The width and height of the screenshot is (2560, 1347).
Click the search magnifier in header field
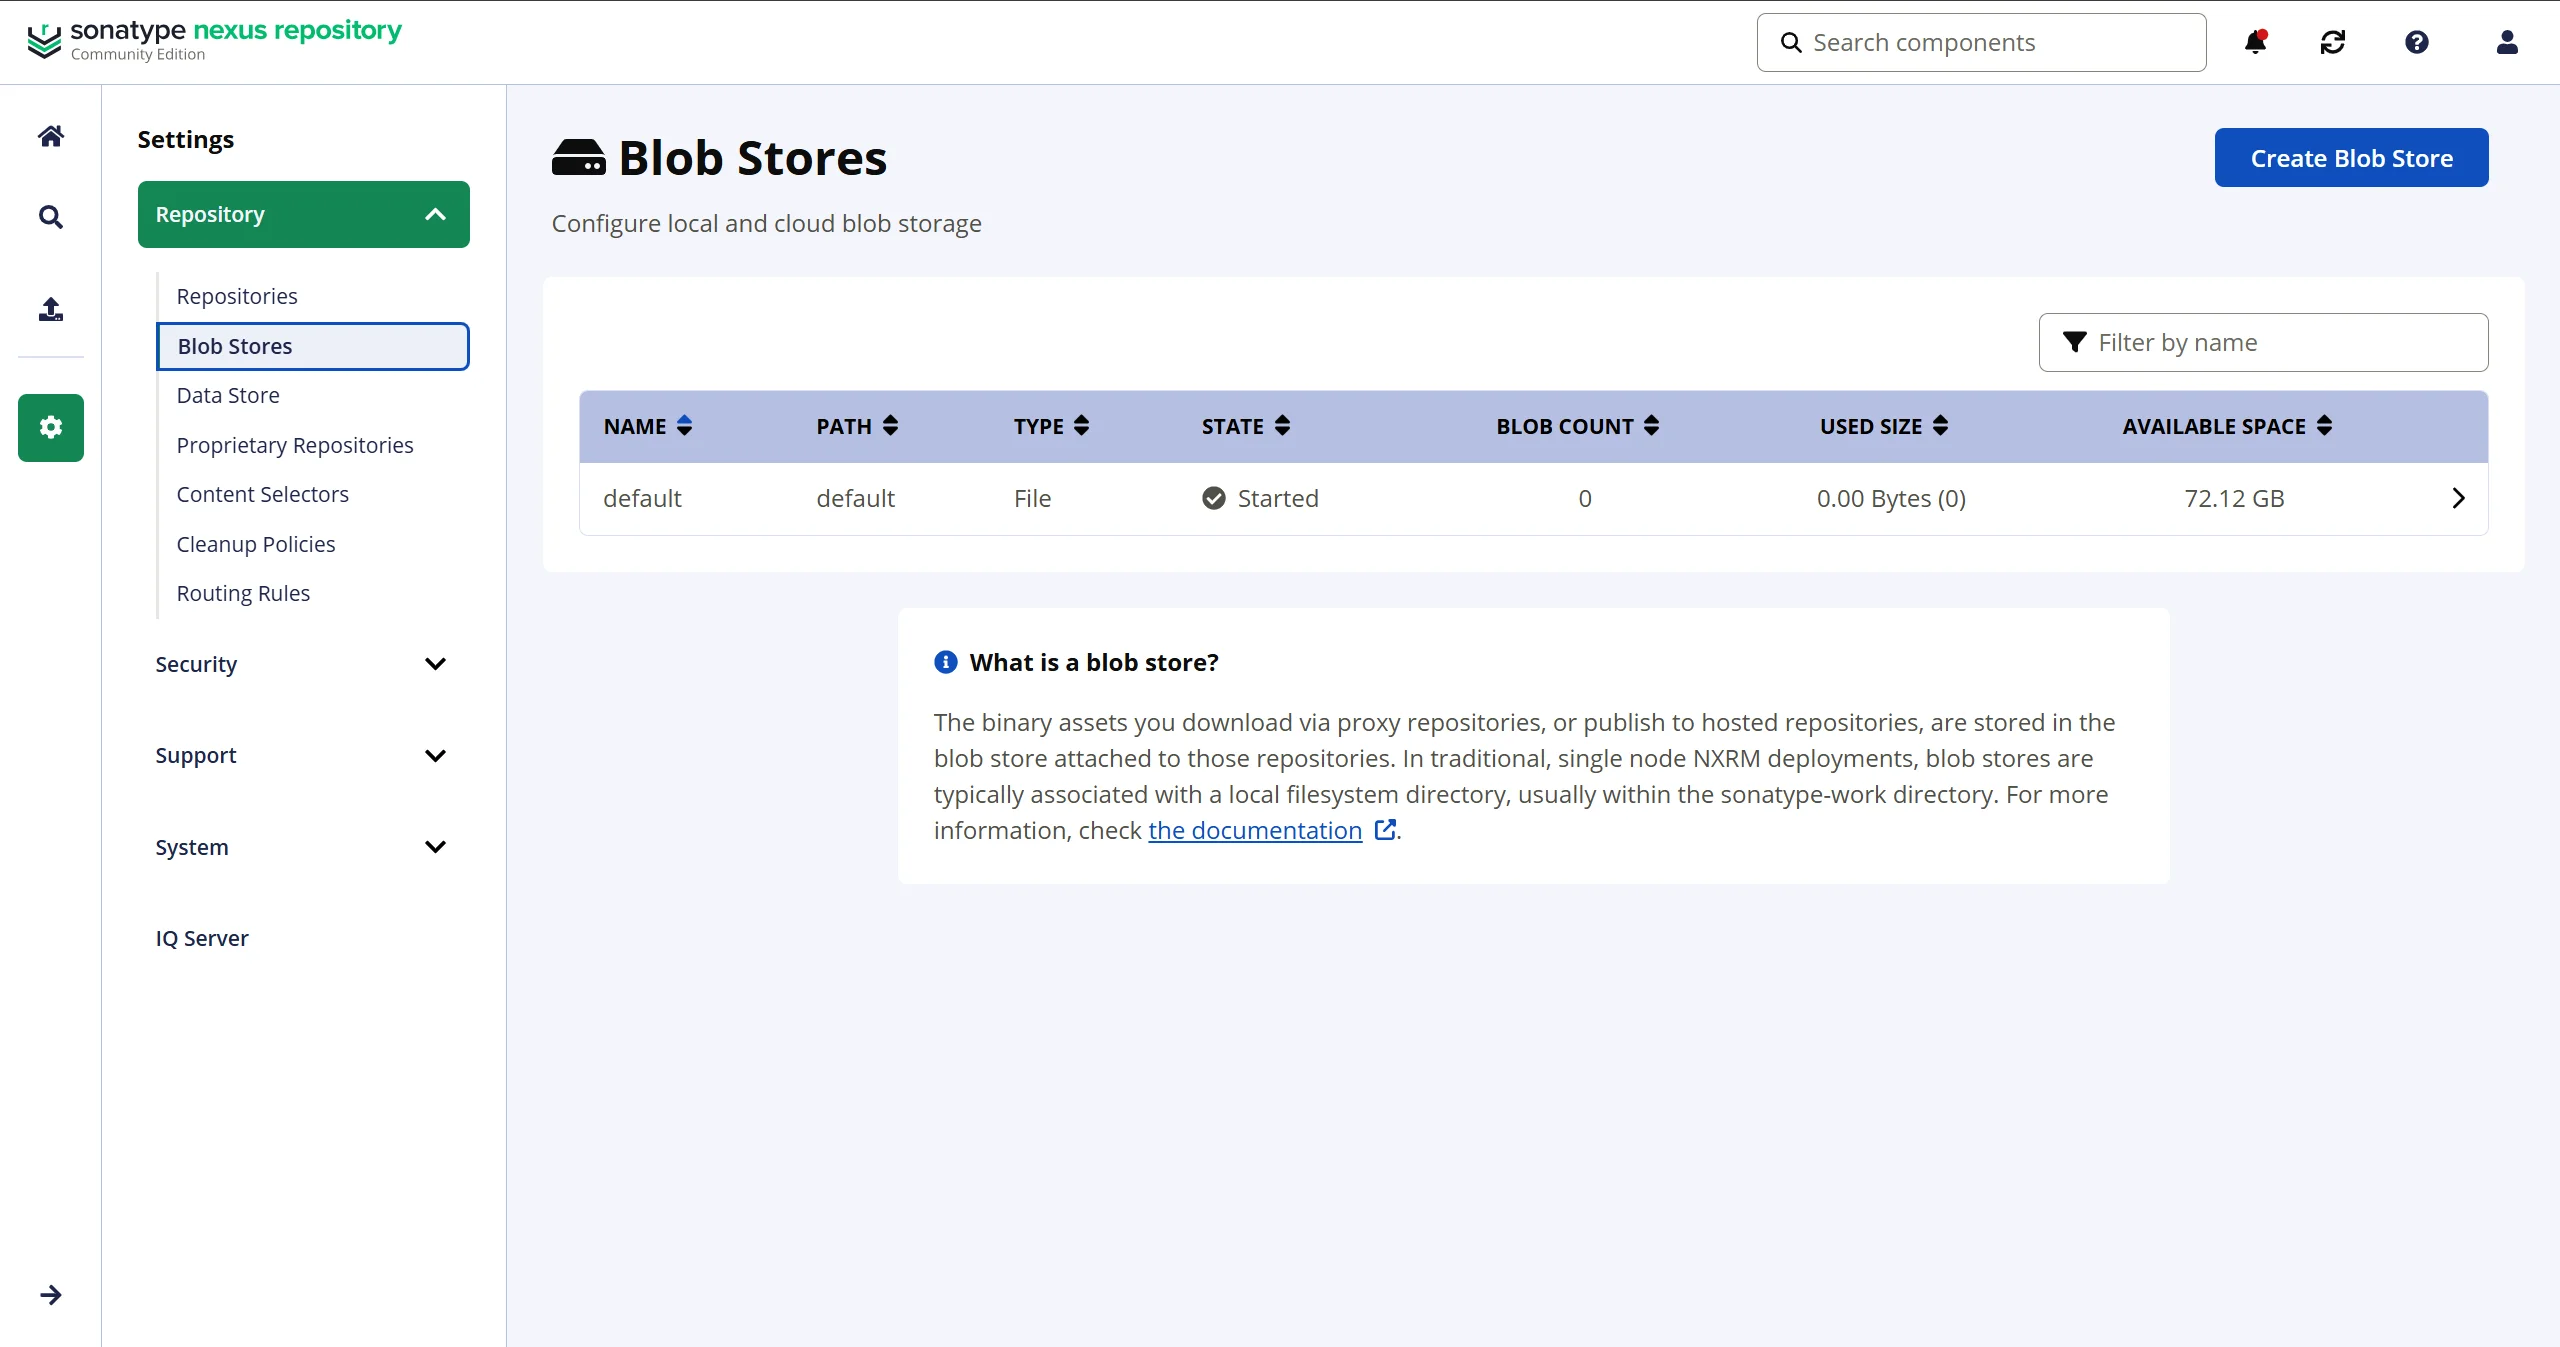point(1791,42)
